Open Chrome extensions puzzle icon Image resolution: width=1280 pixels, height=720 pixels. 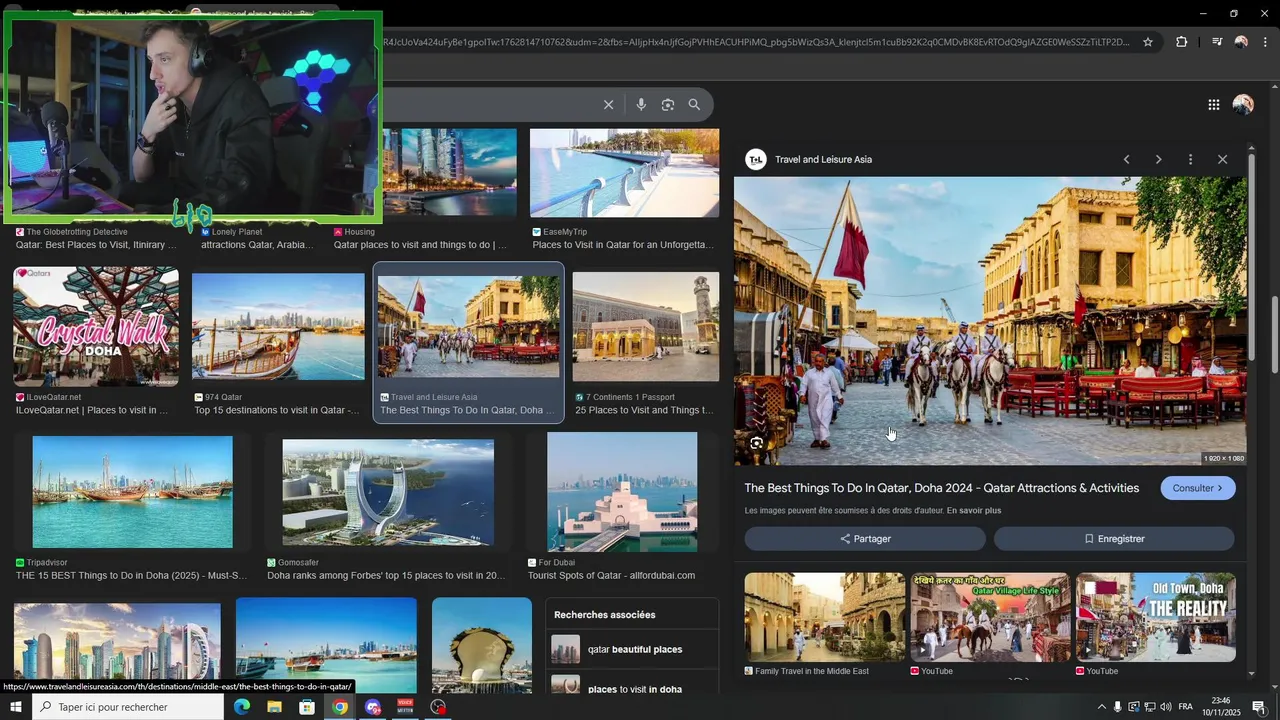pyautogui.click(x=1182, y=42)
